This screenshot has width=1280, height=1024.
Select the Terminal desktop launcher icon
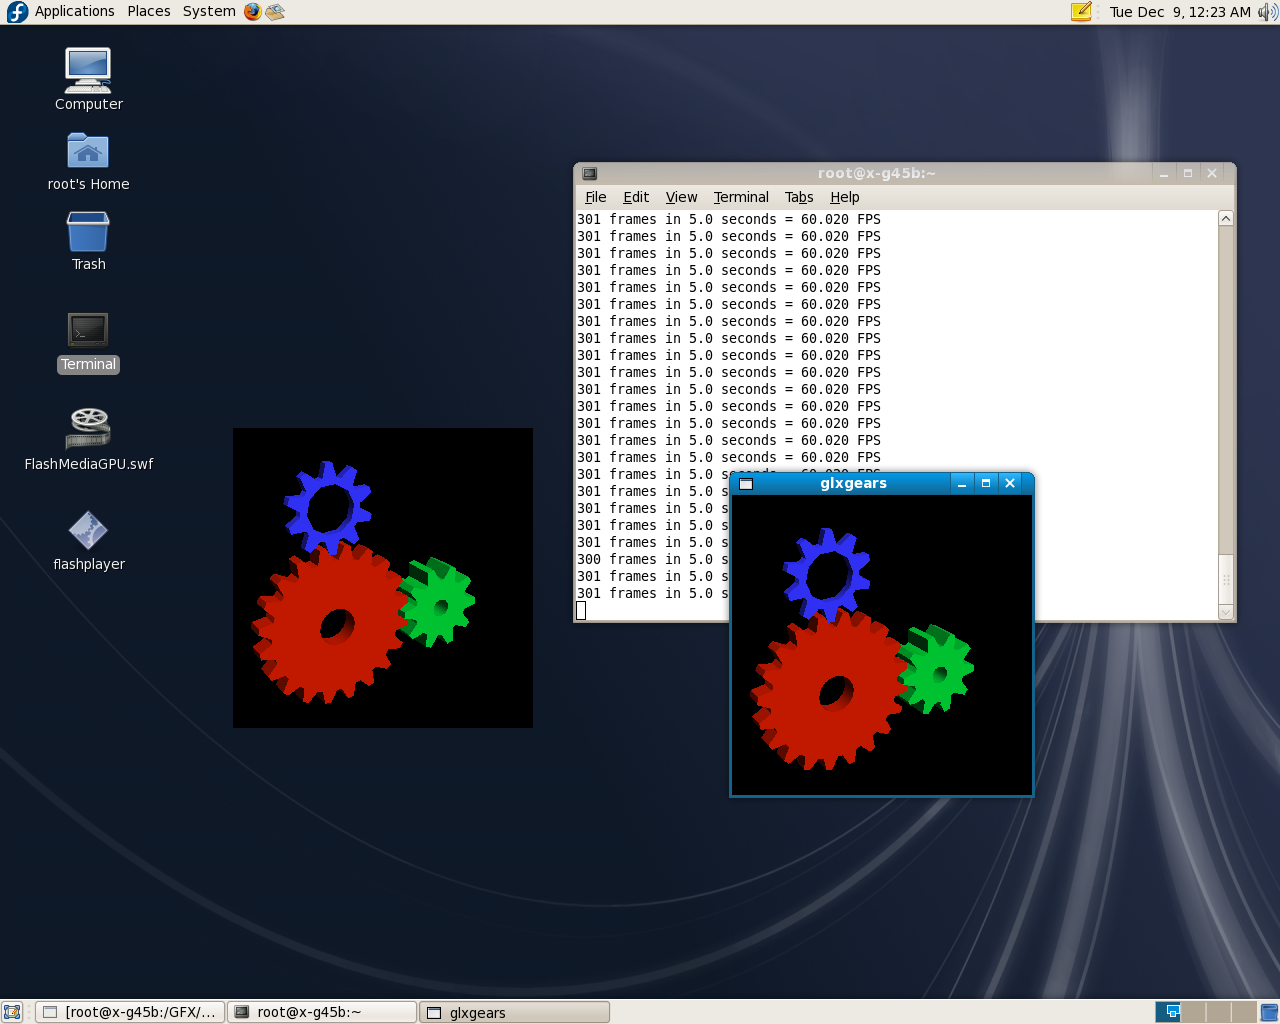click(x=88, y=331)
